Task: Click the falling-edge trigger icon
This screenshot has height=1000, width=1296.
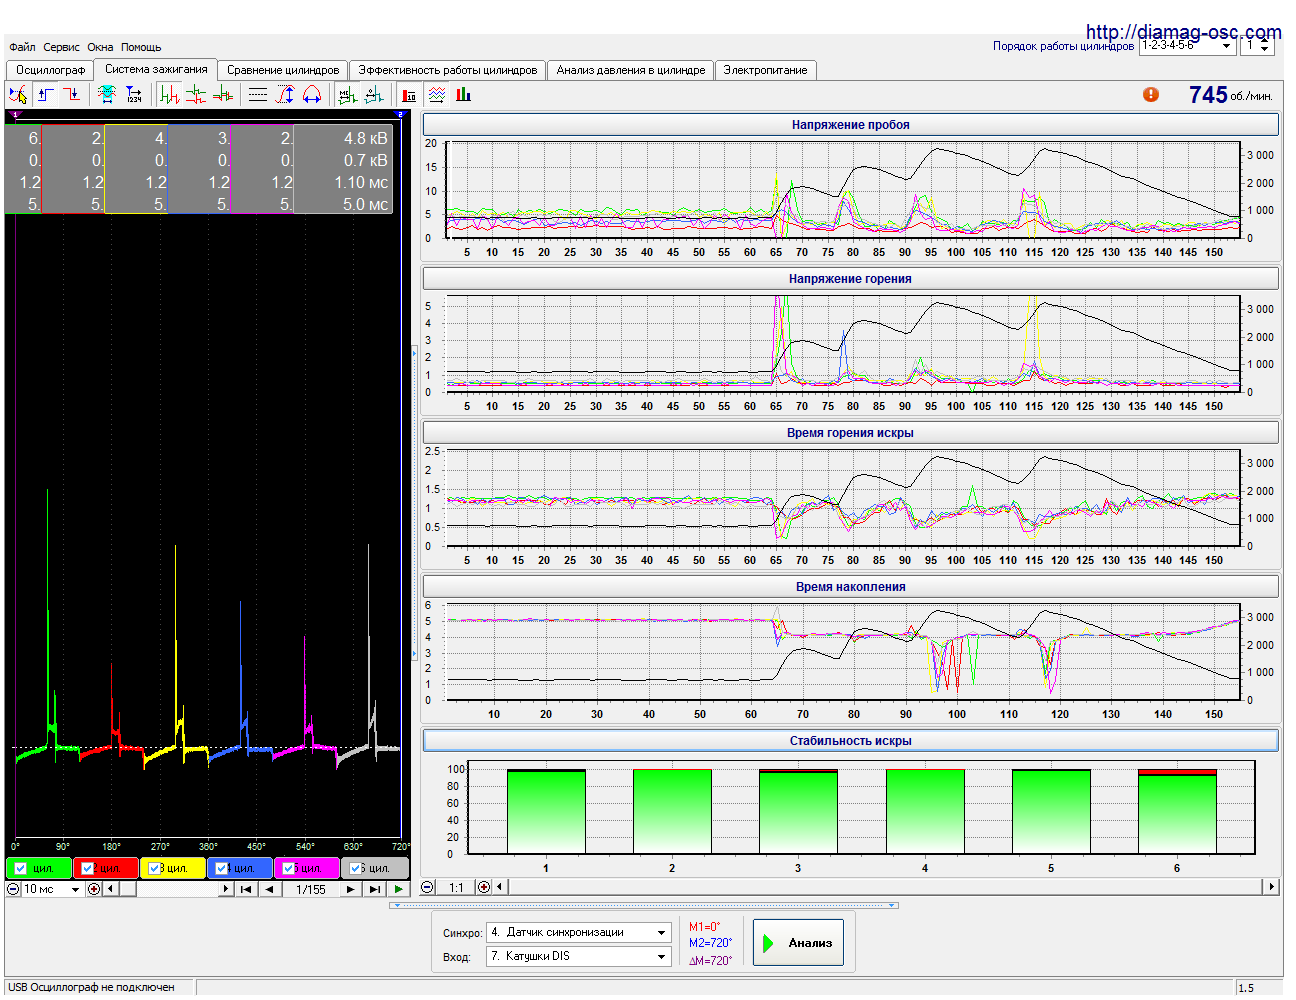Action: coord(72,95)
